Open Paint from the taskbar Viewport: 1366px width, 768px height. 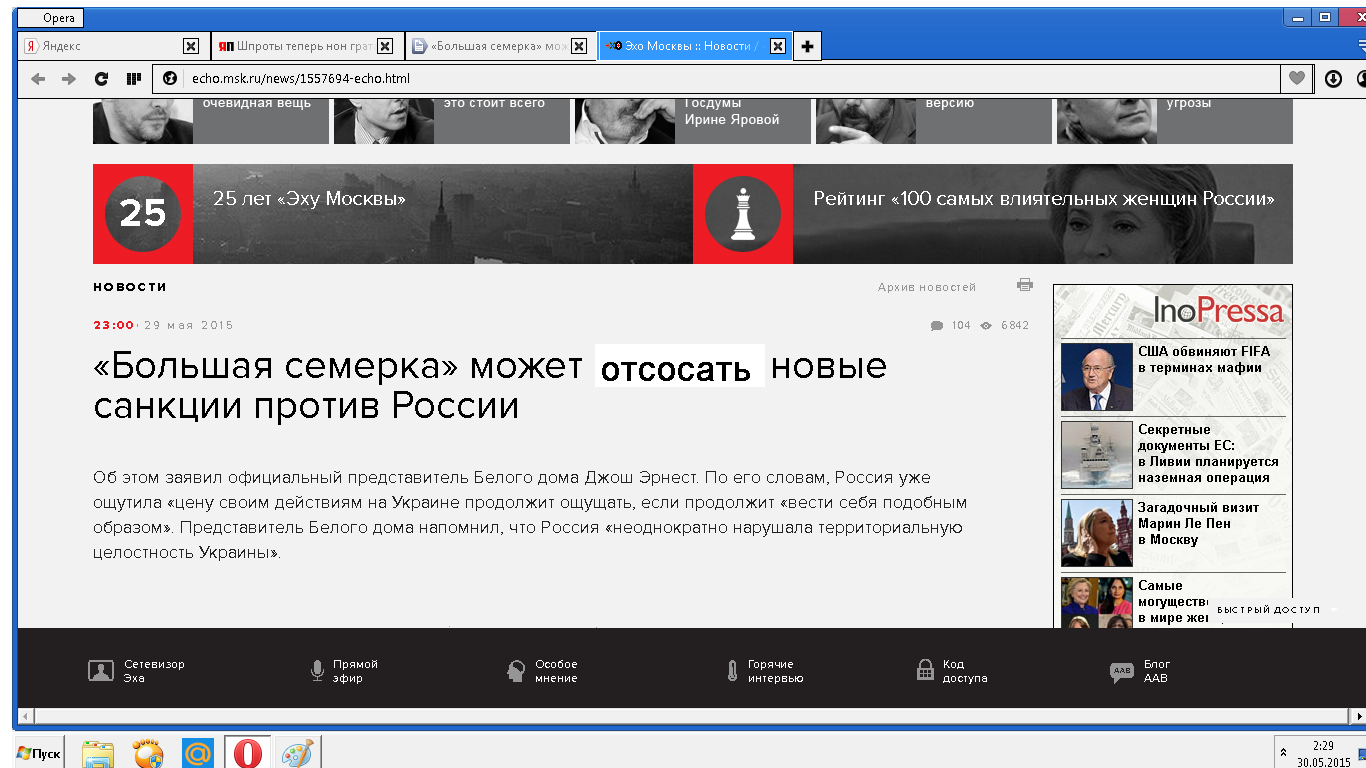click(296, 753)
